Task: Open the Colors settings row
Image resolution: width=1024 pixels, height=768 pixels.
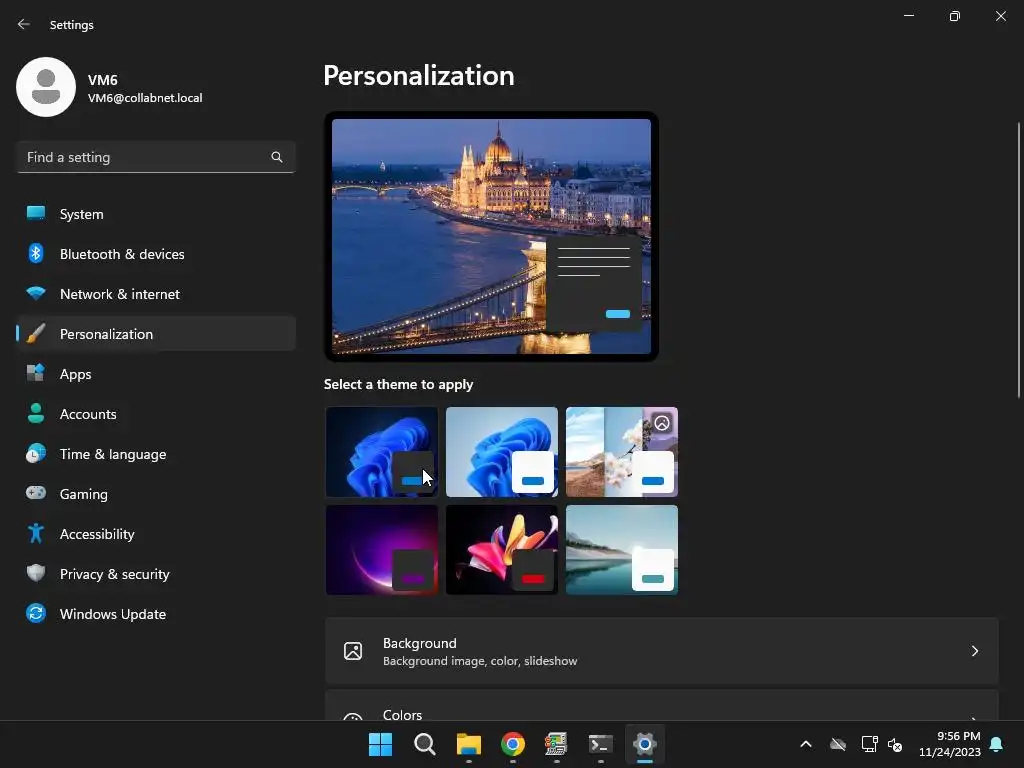Action: pyautogui.click(x=662, y=705)
